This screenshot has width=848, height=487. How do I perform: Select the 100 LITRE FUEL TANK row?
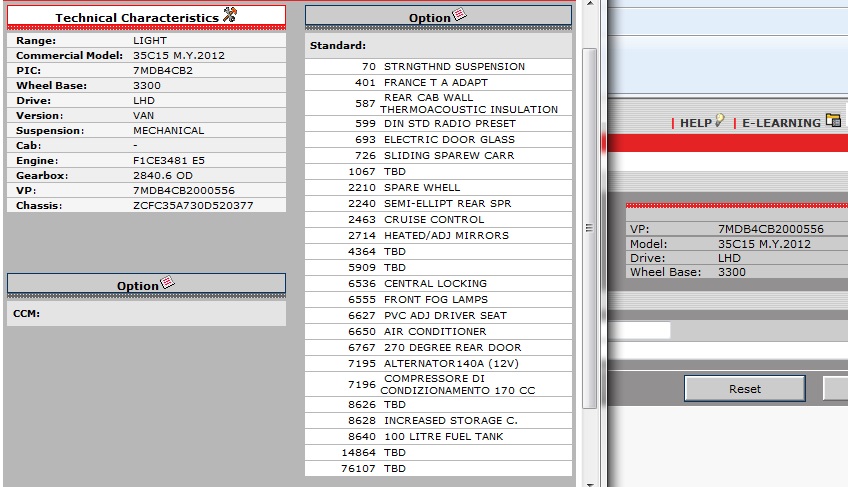click(x=439, y=437)
